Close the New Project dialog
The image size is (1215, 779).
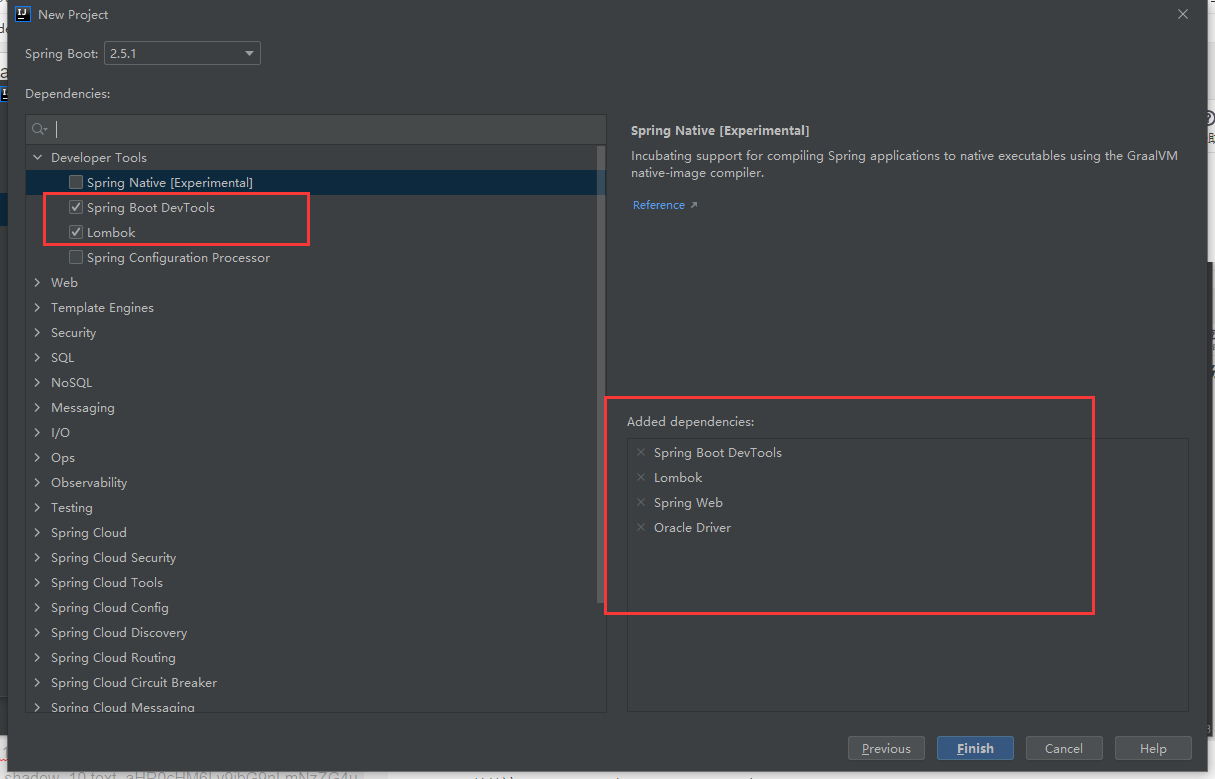click(x=1183, y=14)
